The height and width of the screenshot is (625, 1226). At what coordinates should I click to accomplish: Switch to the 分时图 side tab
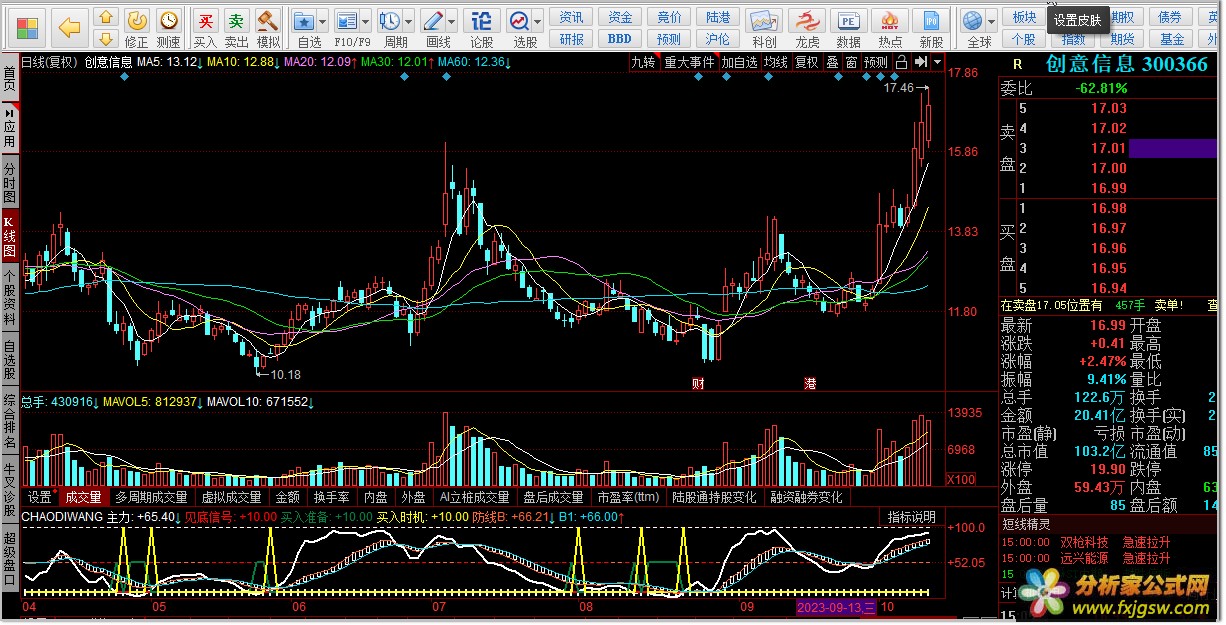[9, 183]
